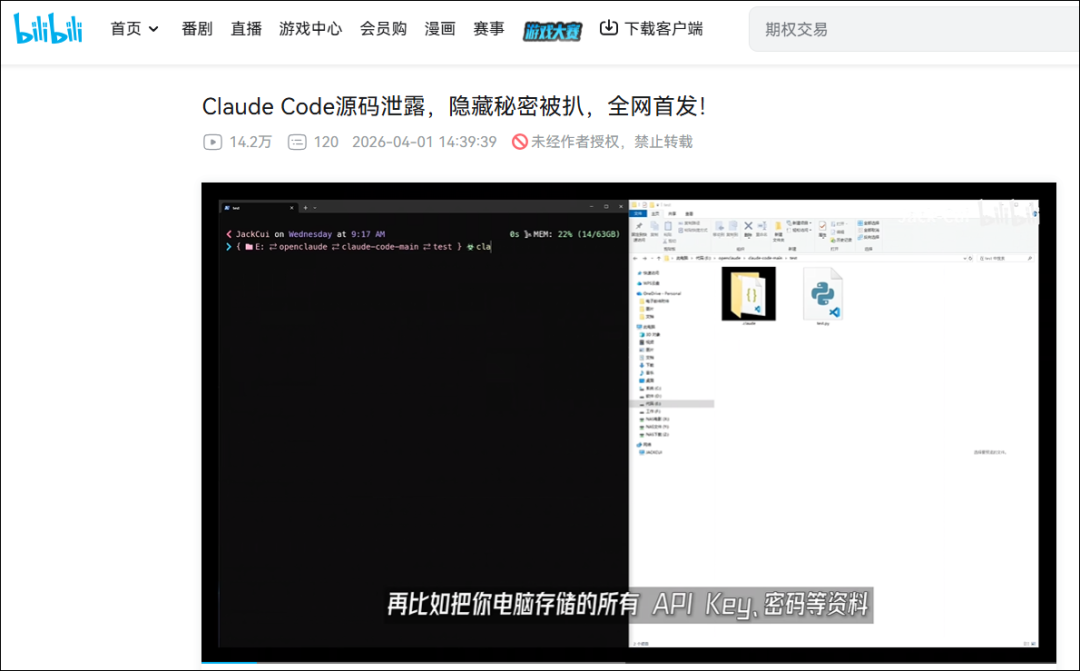Open the terminal new-tab dropdown arrow
The height and width of the screenshot is (671, 1080).
click(315, 207)
